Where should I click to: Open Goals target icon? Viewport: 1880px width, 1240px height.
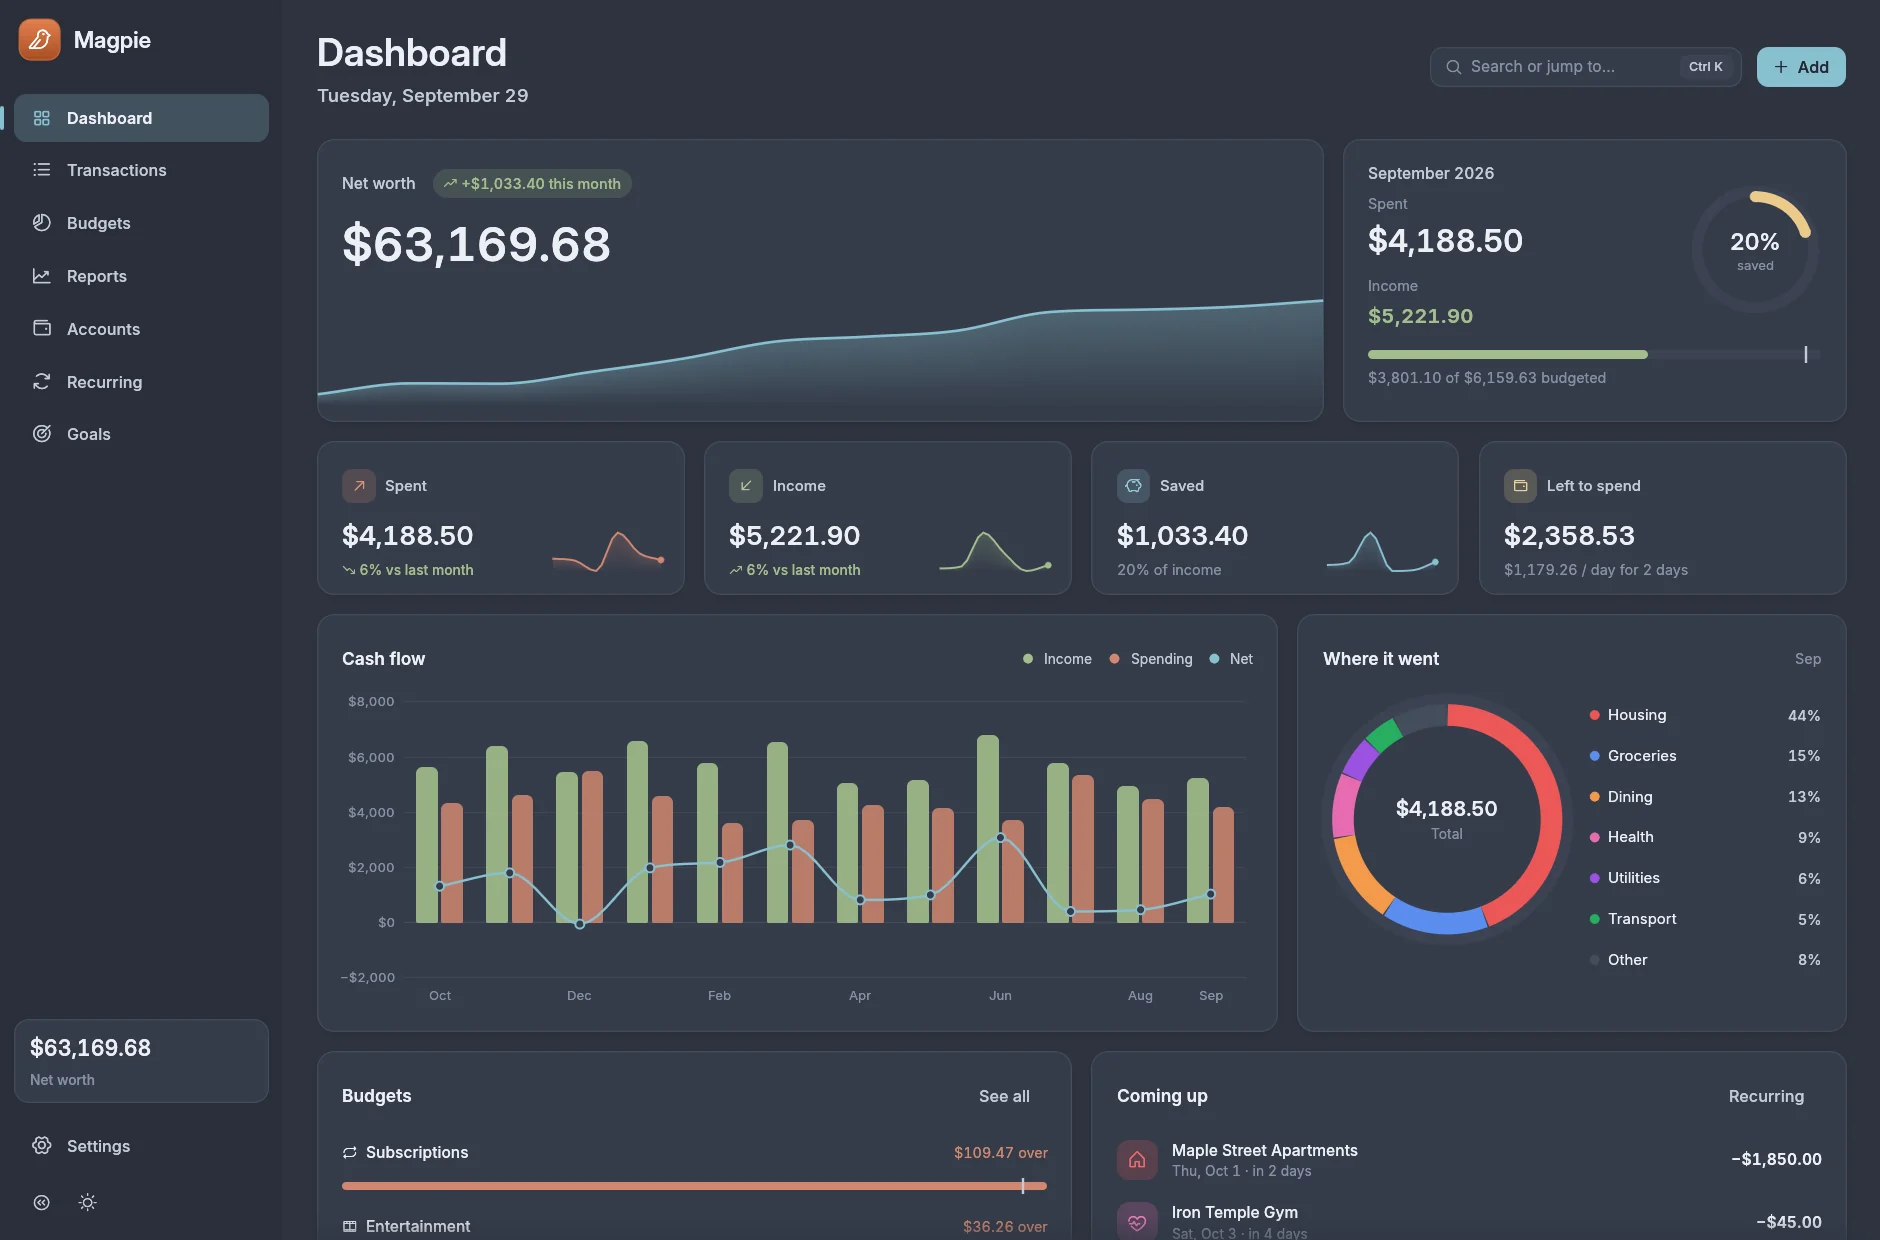[41, 434]
